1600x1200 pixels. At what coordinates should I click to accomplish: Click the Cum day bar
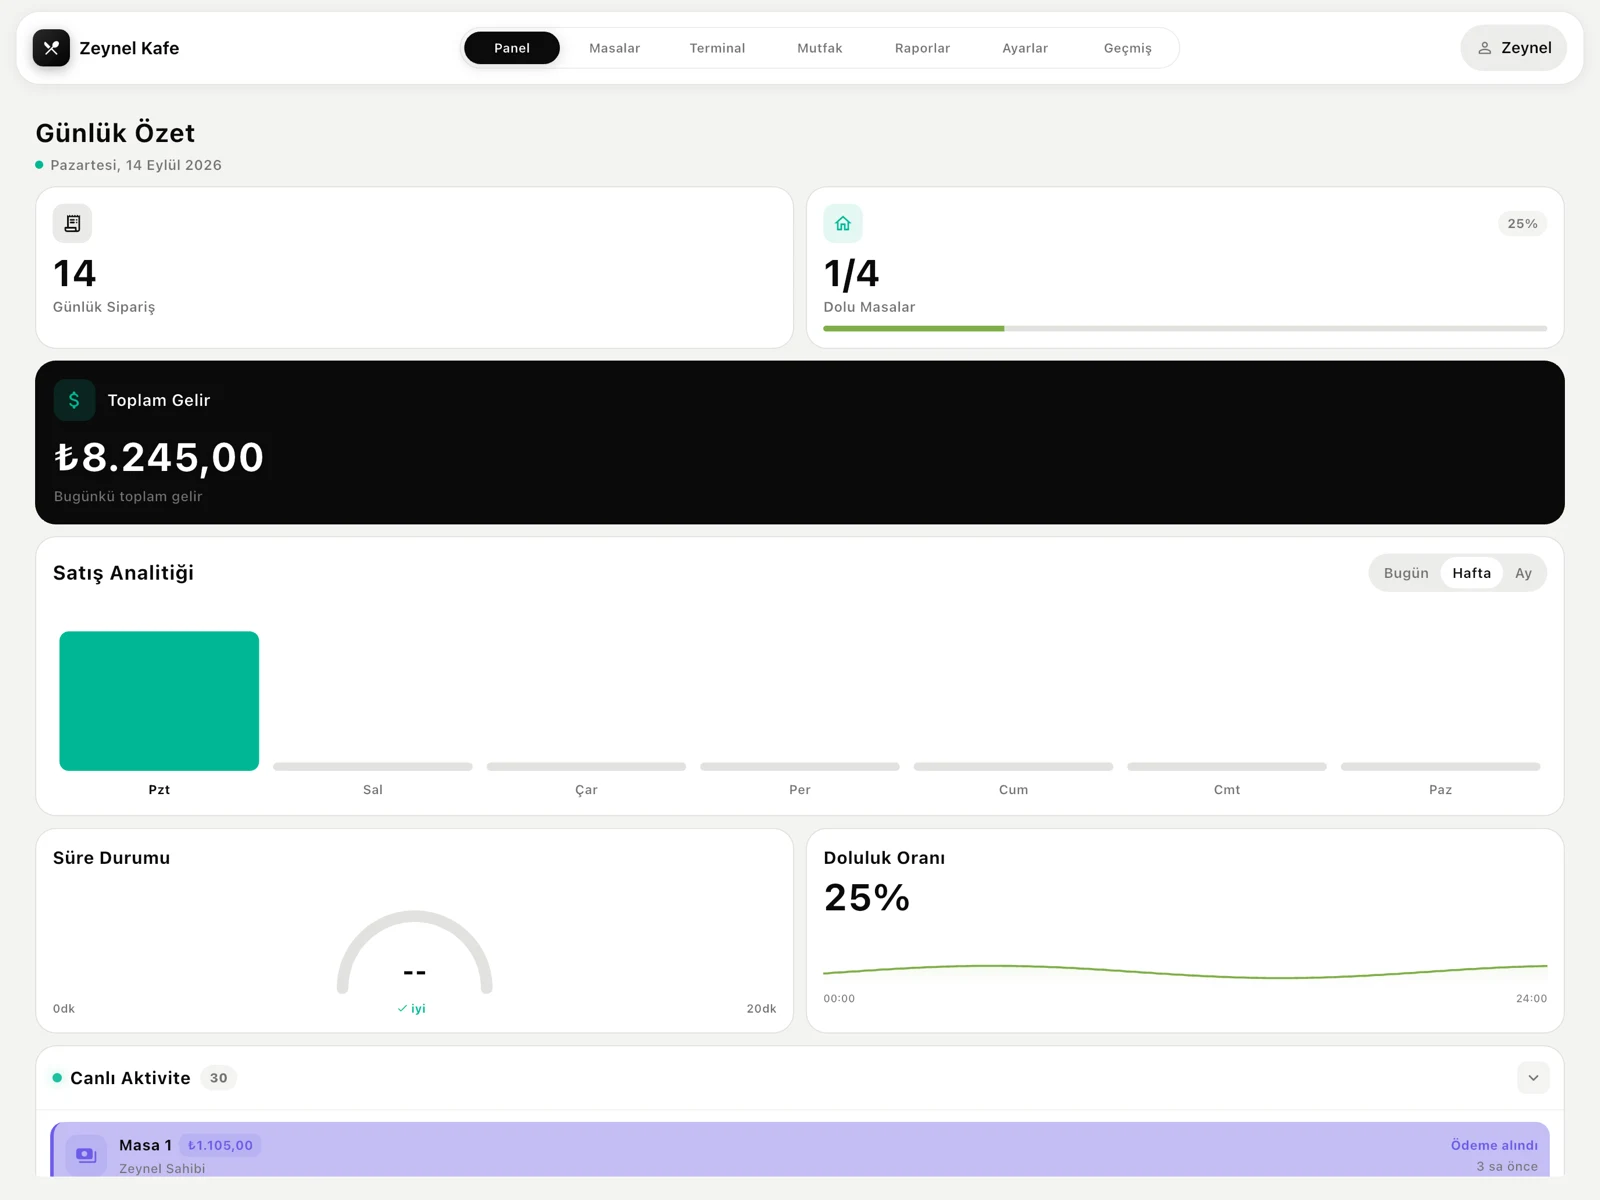pos(1013,767)
